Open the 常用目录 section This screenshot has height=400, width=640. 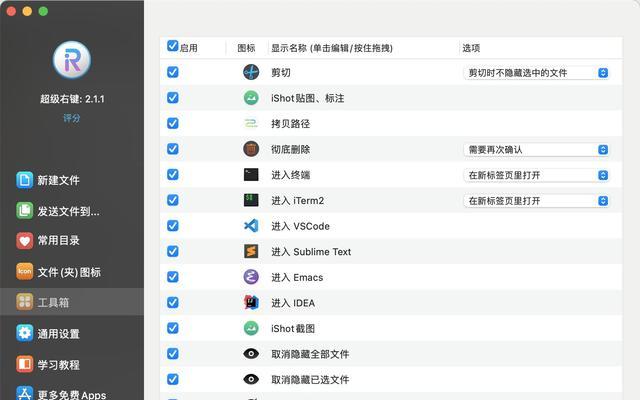[x=72, y=240]
